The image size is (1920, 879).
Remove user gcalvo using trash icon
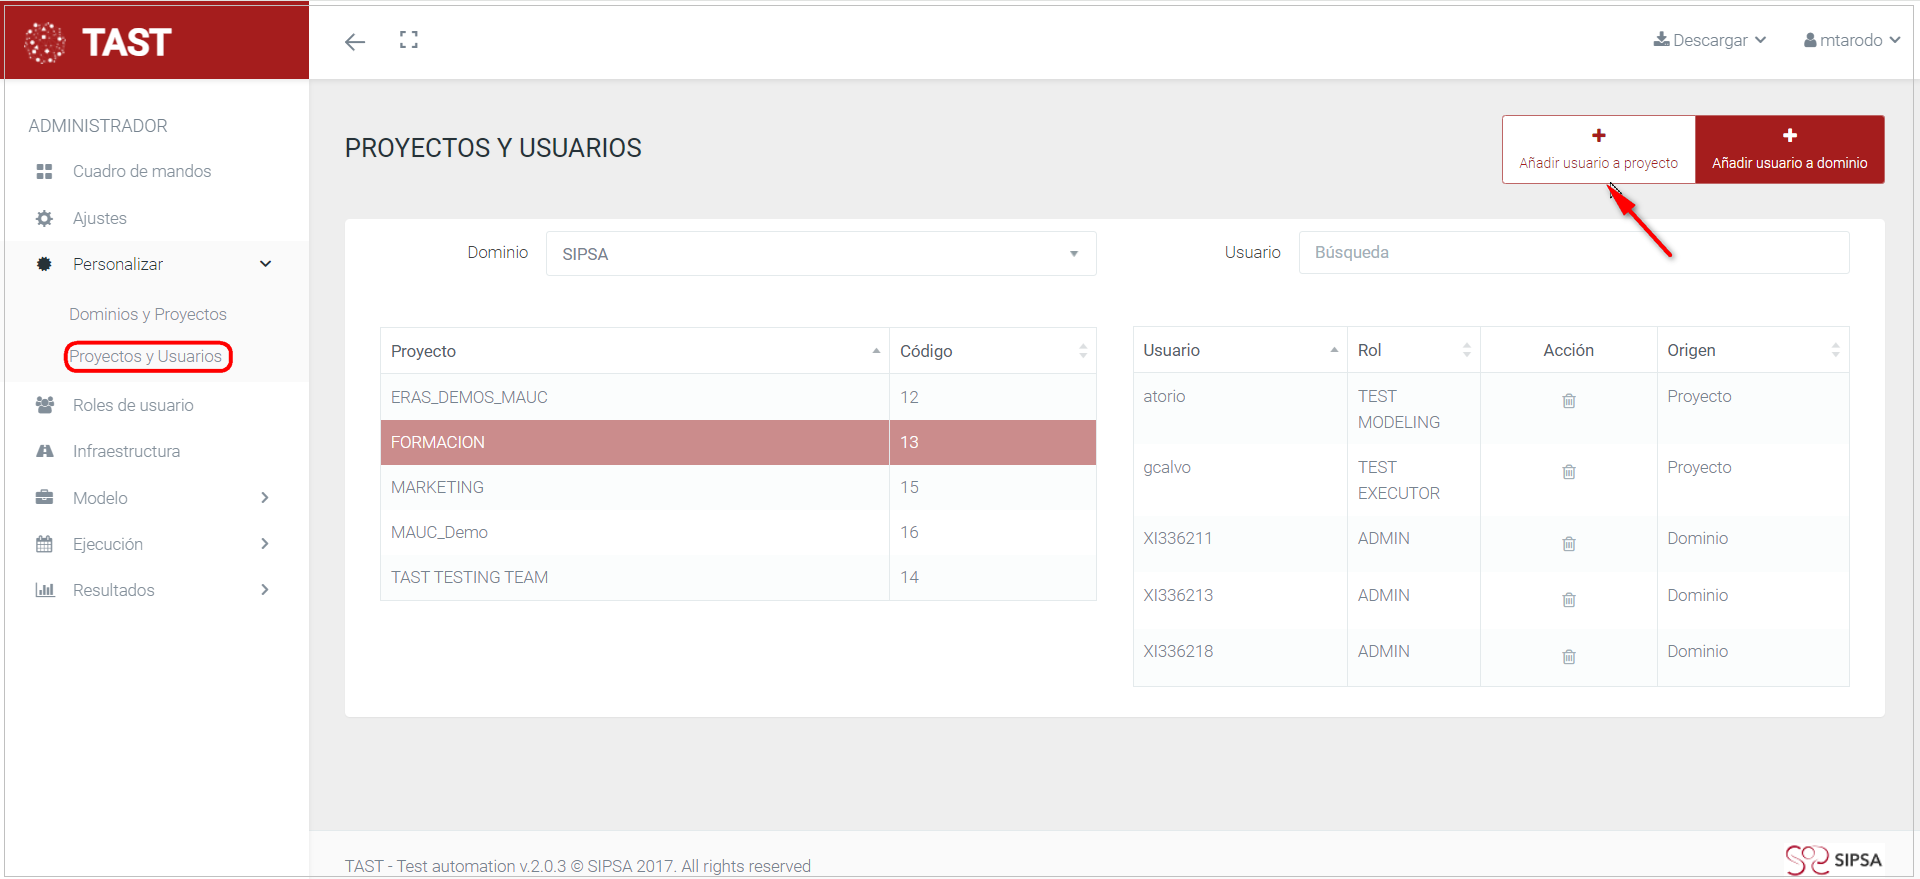[1568, 472]
